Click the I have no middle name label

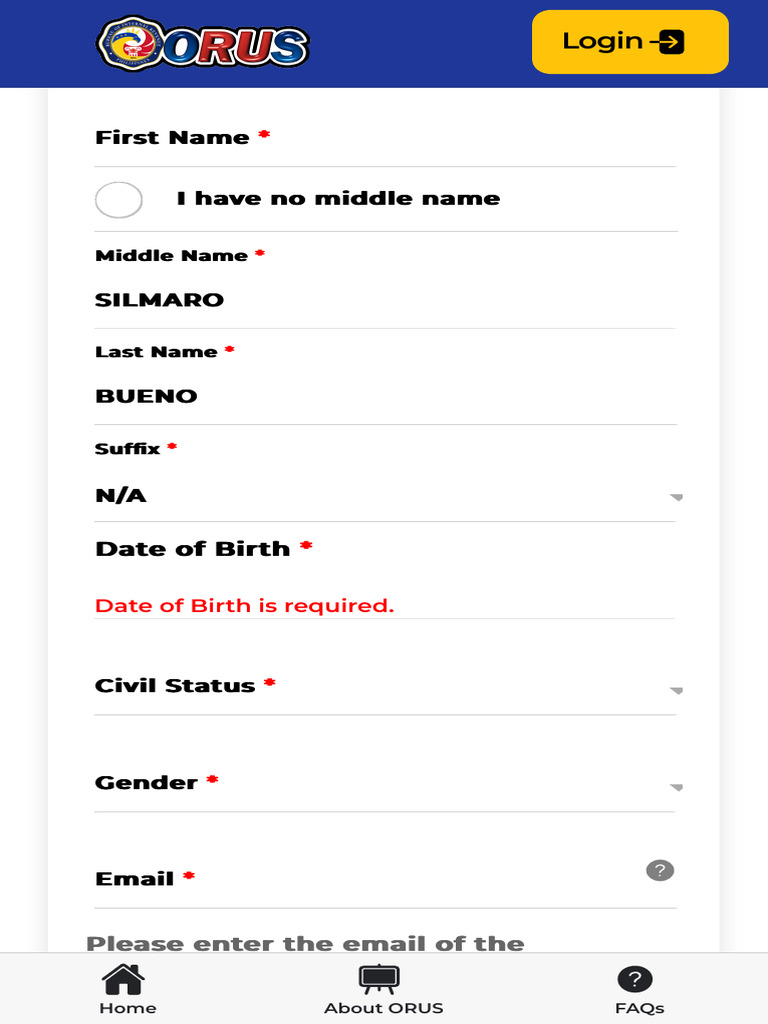338,199
